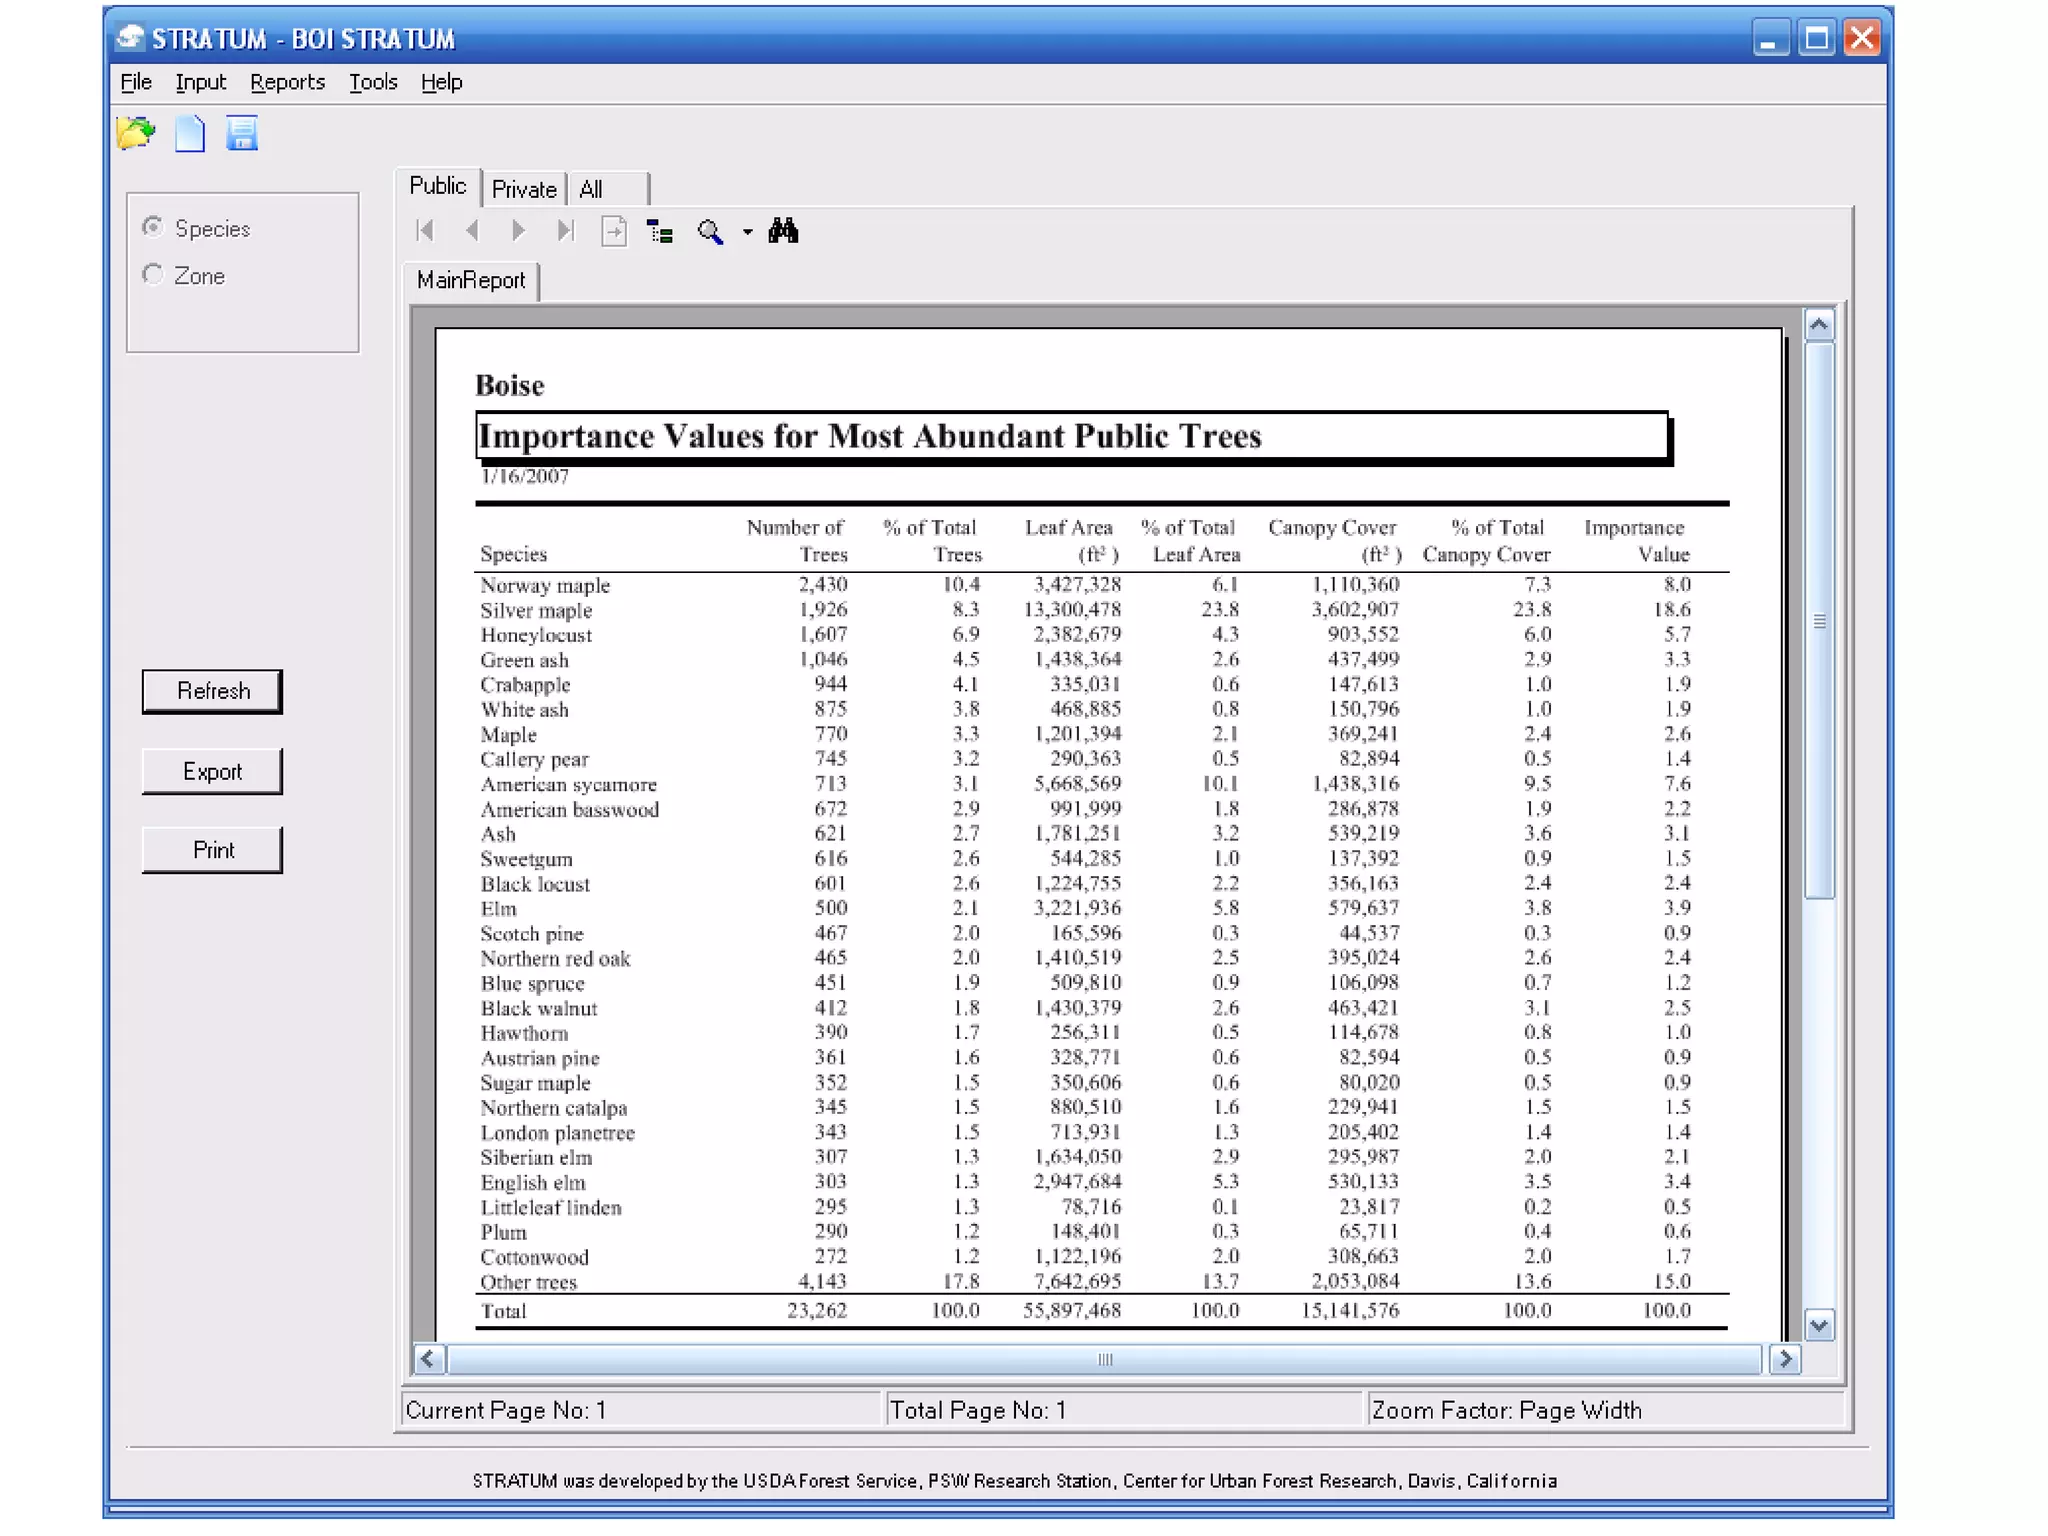This screenshot has width=2048, height=1536.
Task: Click the vertical scrollbar down arrow
Action: tap(1819, 1325)
